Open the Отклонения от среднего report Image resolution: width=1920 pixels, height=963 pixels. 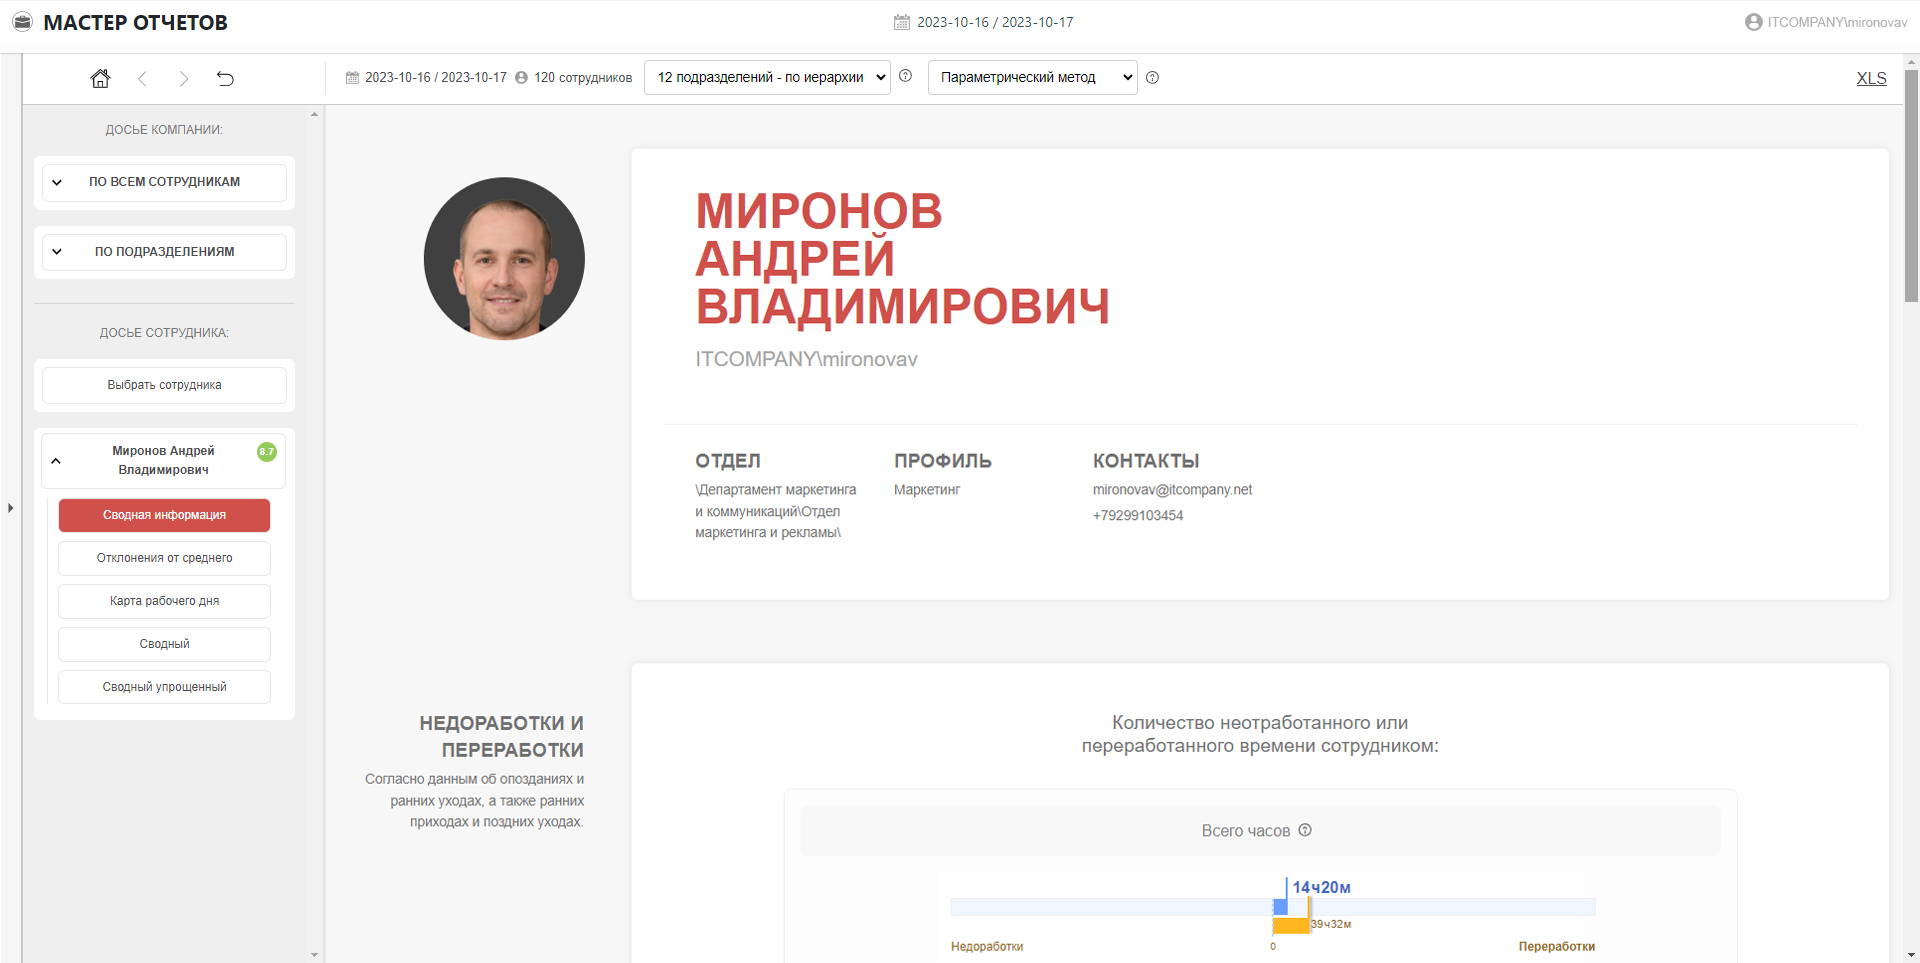click(164, 558)
